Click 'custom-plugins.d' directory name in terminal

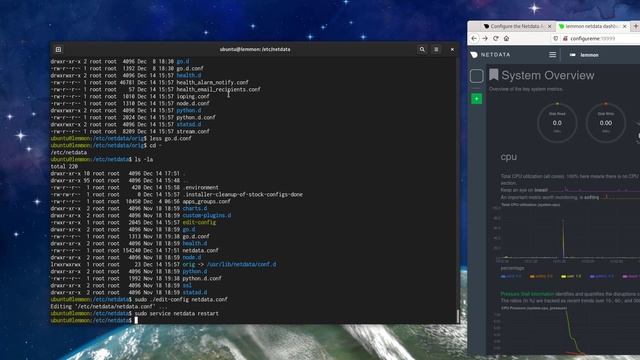(x=207, y=215)
